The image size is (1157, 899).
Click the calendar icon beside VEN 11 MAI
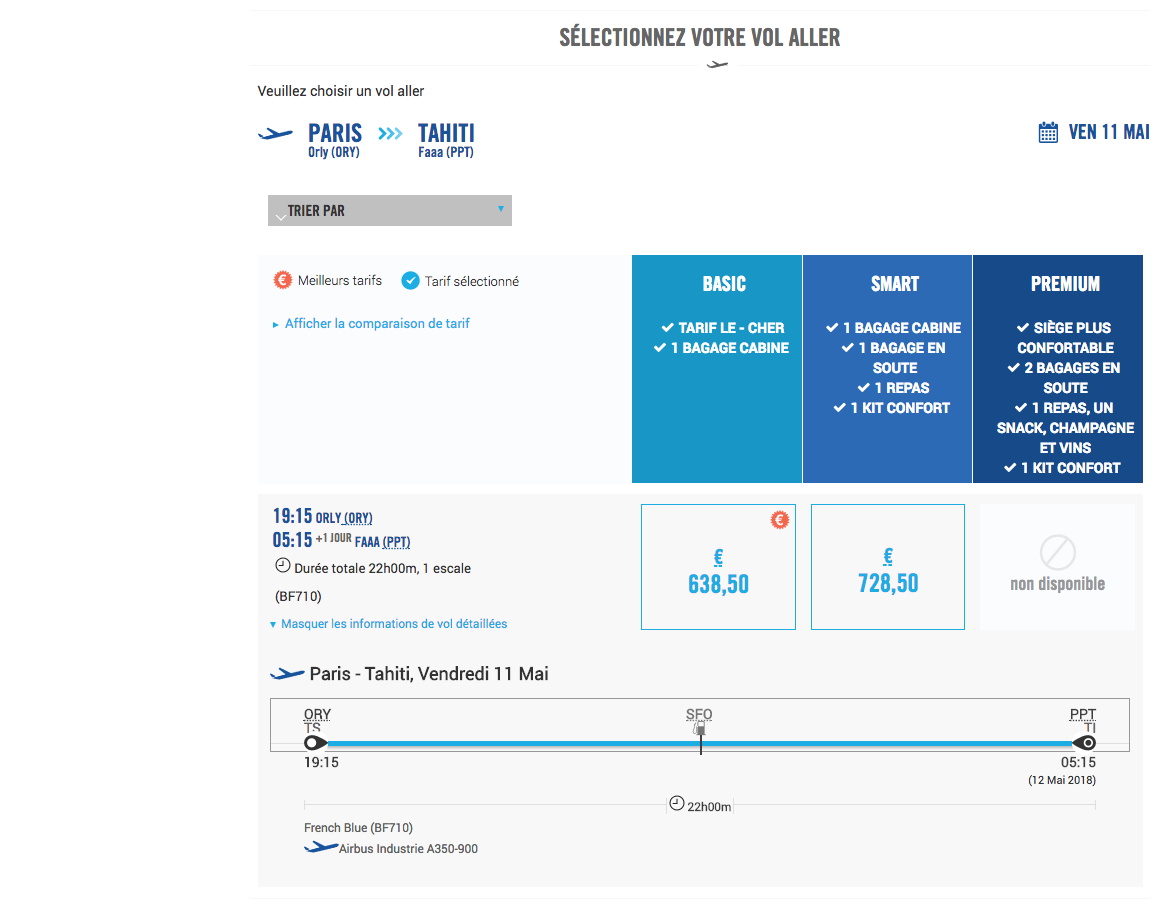click(1048, 132)
